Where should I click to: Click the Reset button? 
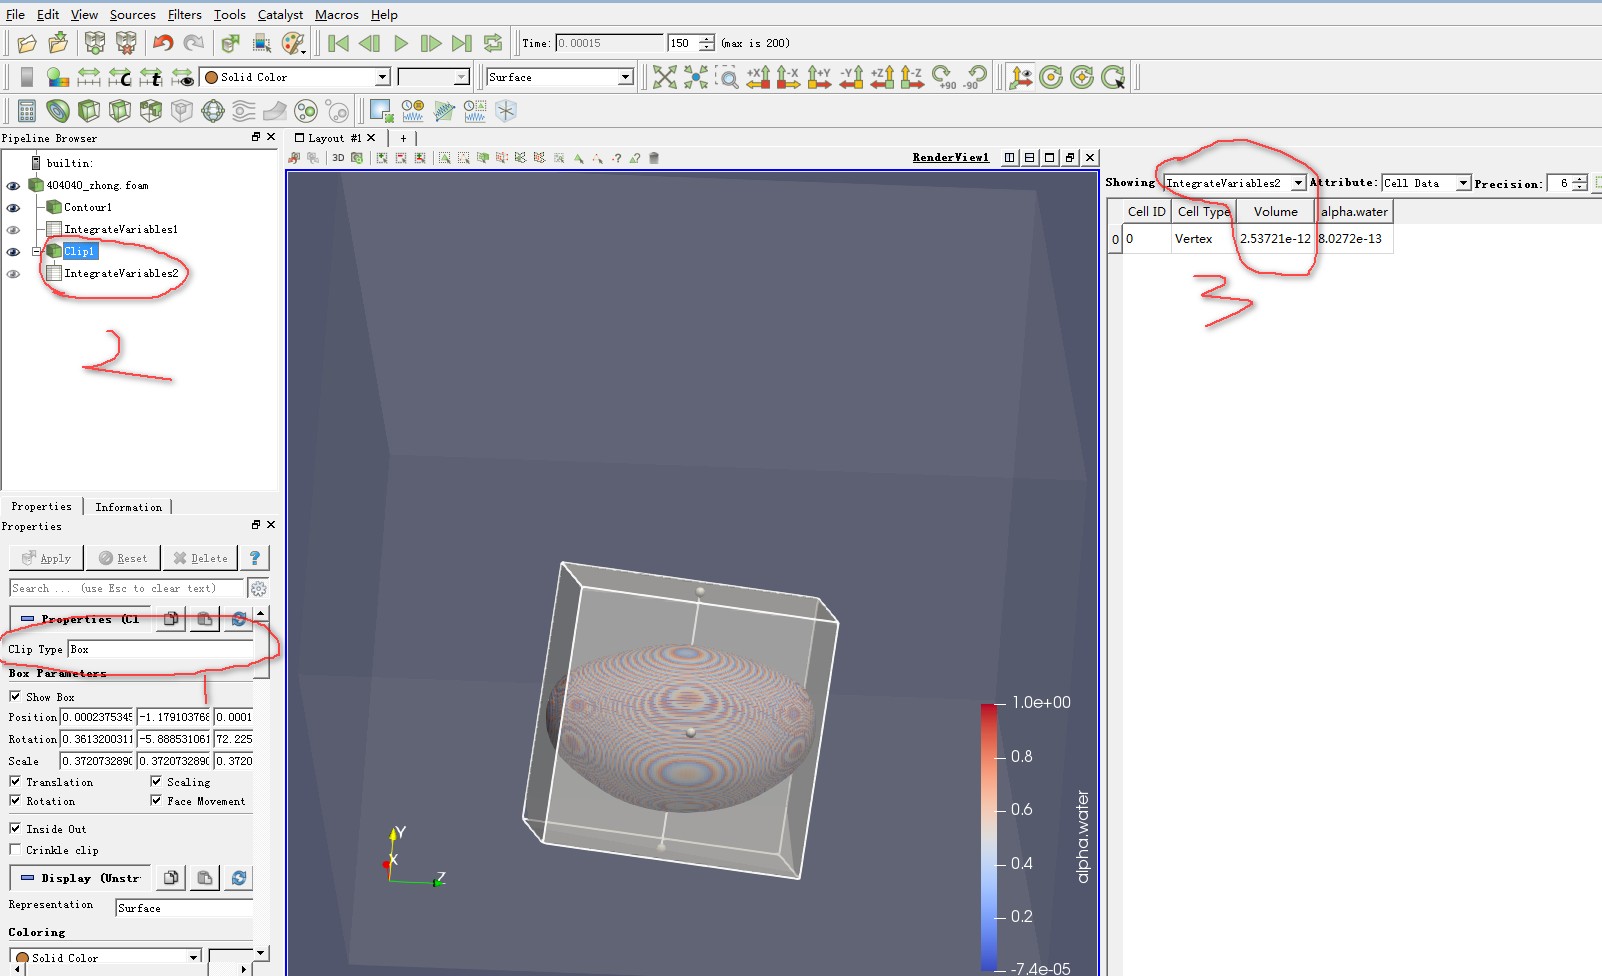(x=123, y=558)
